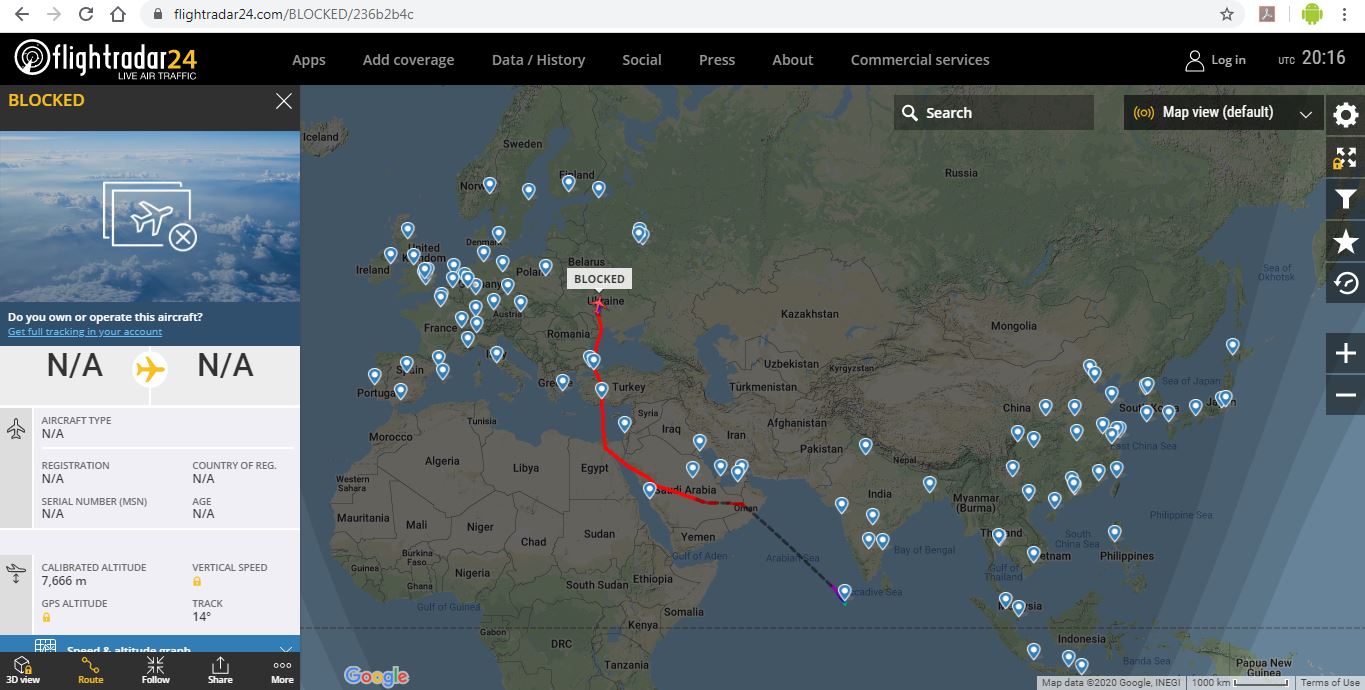Focus the map Search field
1365x690 pixels.
click(x=994, y=113)
